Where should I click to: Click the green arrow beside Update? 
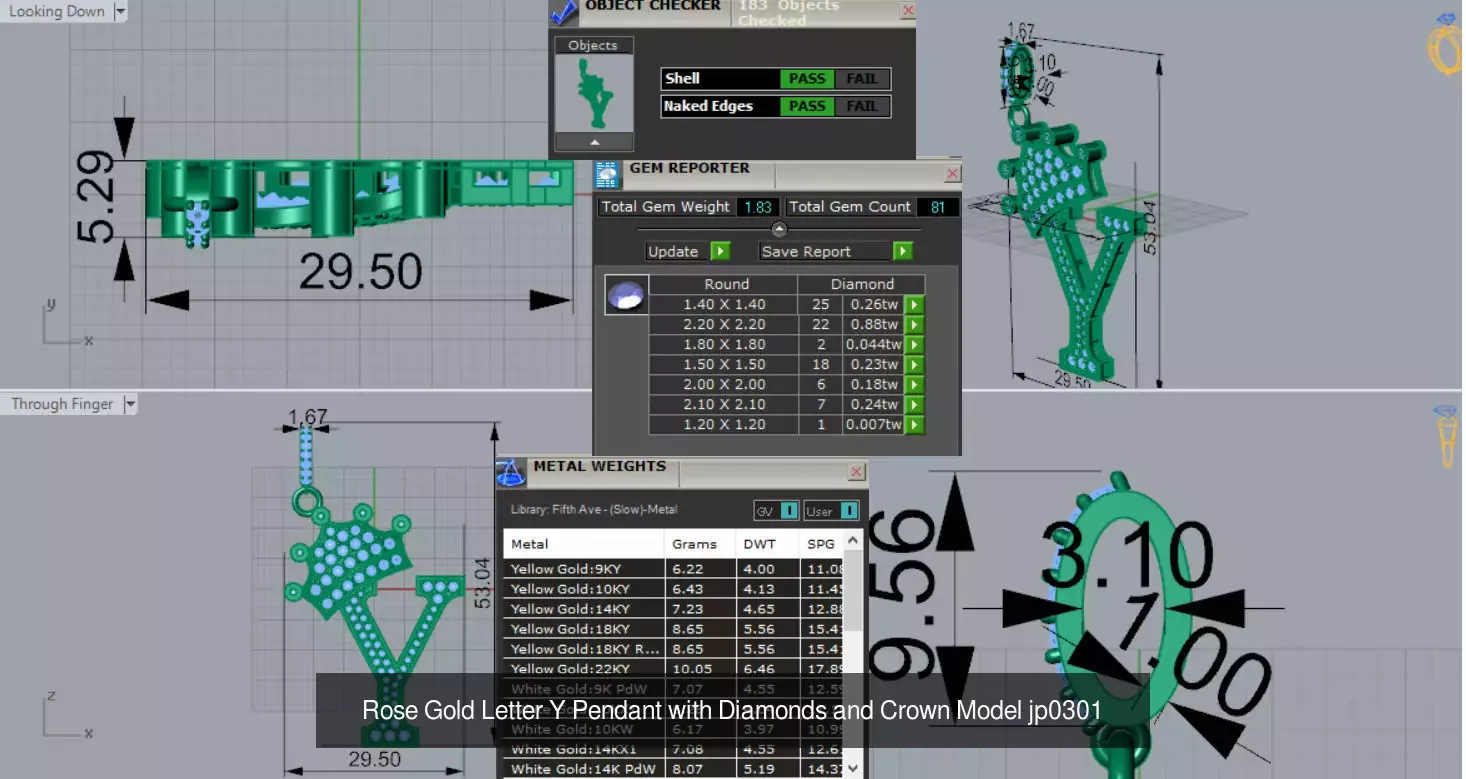click(x=720, y=251)
